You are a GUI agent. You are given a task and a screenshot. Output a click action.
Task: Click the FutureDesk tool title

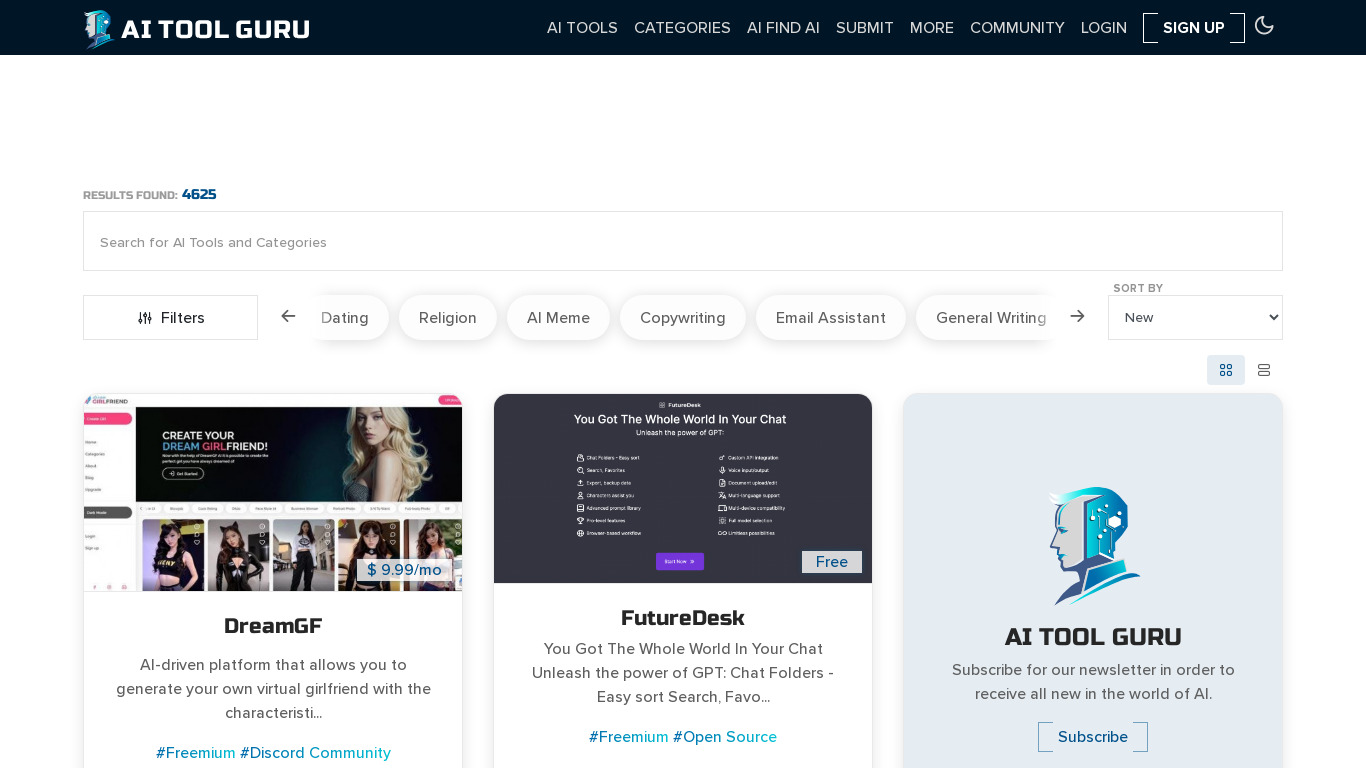[683, 618]
